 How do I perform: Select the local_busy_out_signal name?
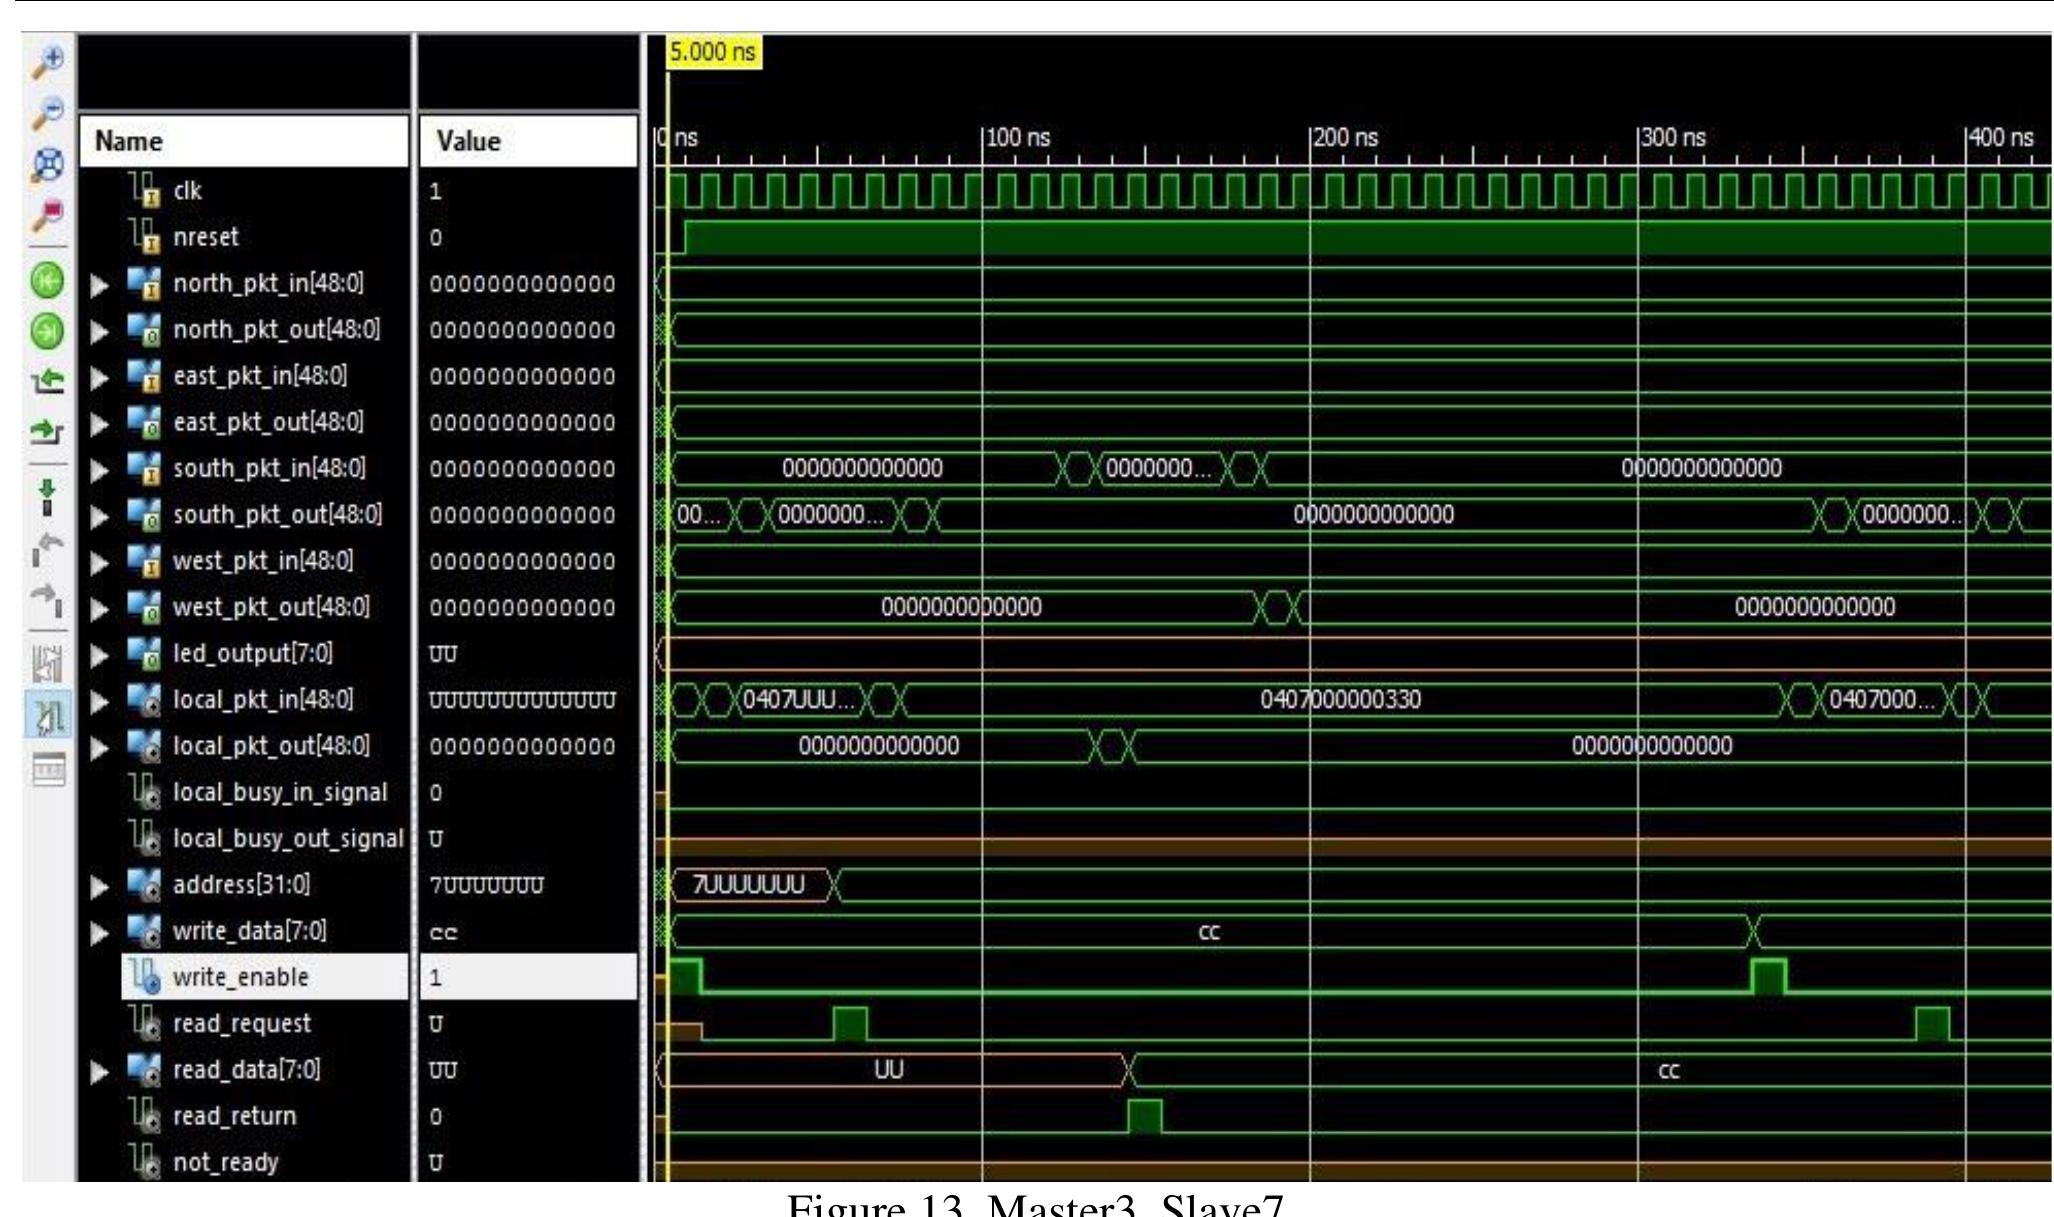click(x=288, y=838)
